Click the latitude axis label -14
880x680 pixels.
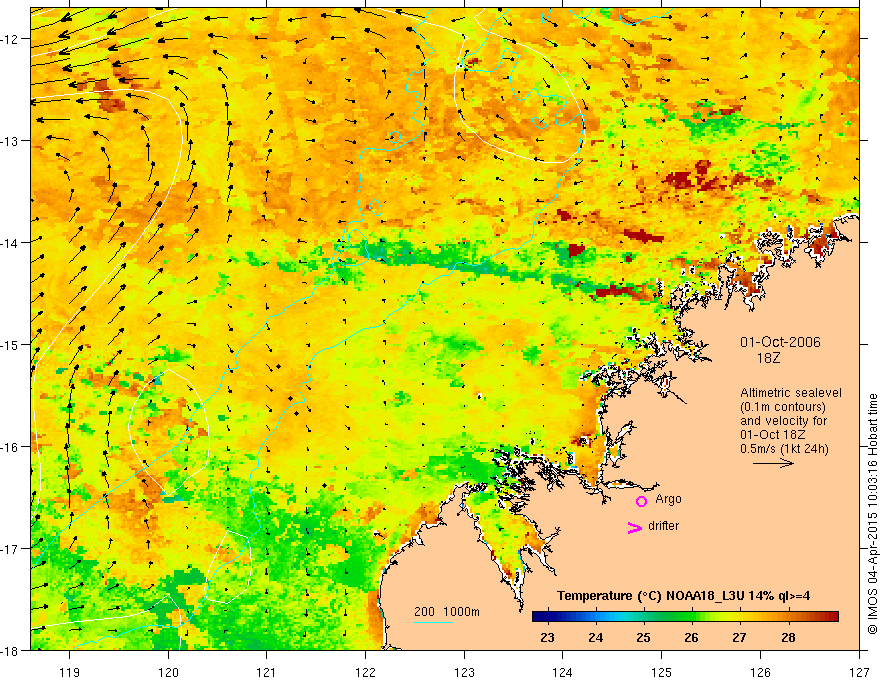10,243
